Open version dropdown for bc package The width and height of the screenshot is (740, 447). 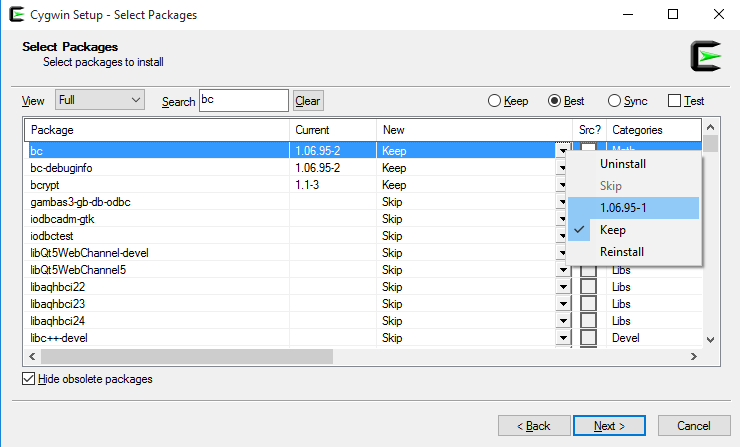click(x=563, y=151)
